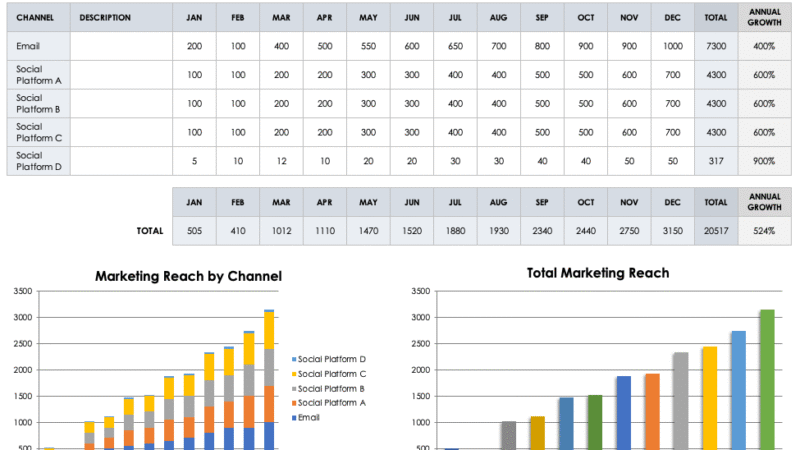Click the empty Social Platform A description cell
This screenshot has width=800, height=450.
coord(121,75)
